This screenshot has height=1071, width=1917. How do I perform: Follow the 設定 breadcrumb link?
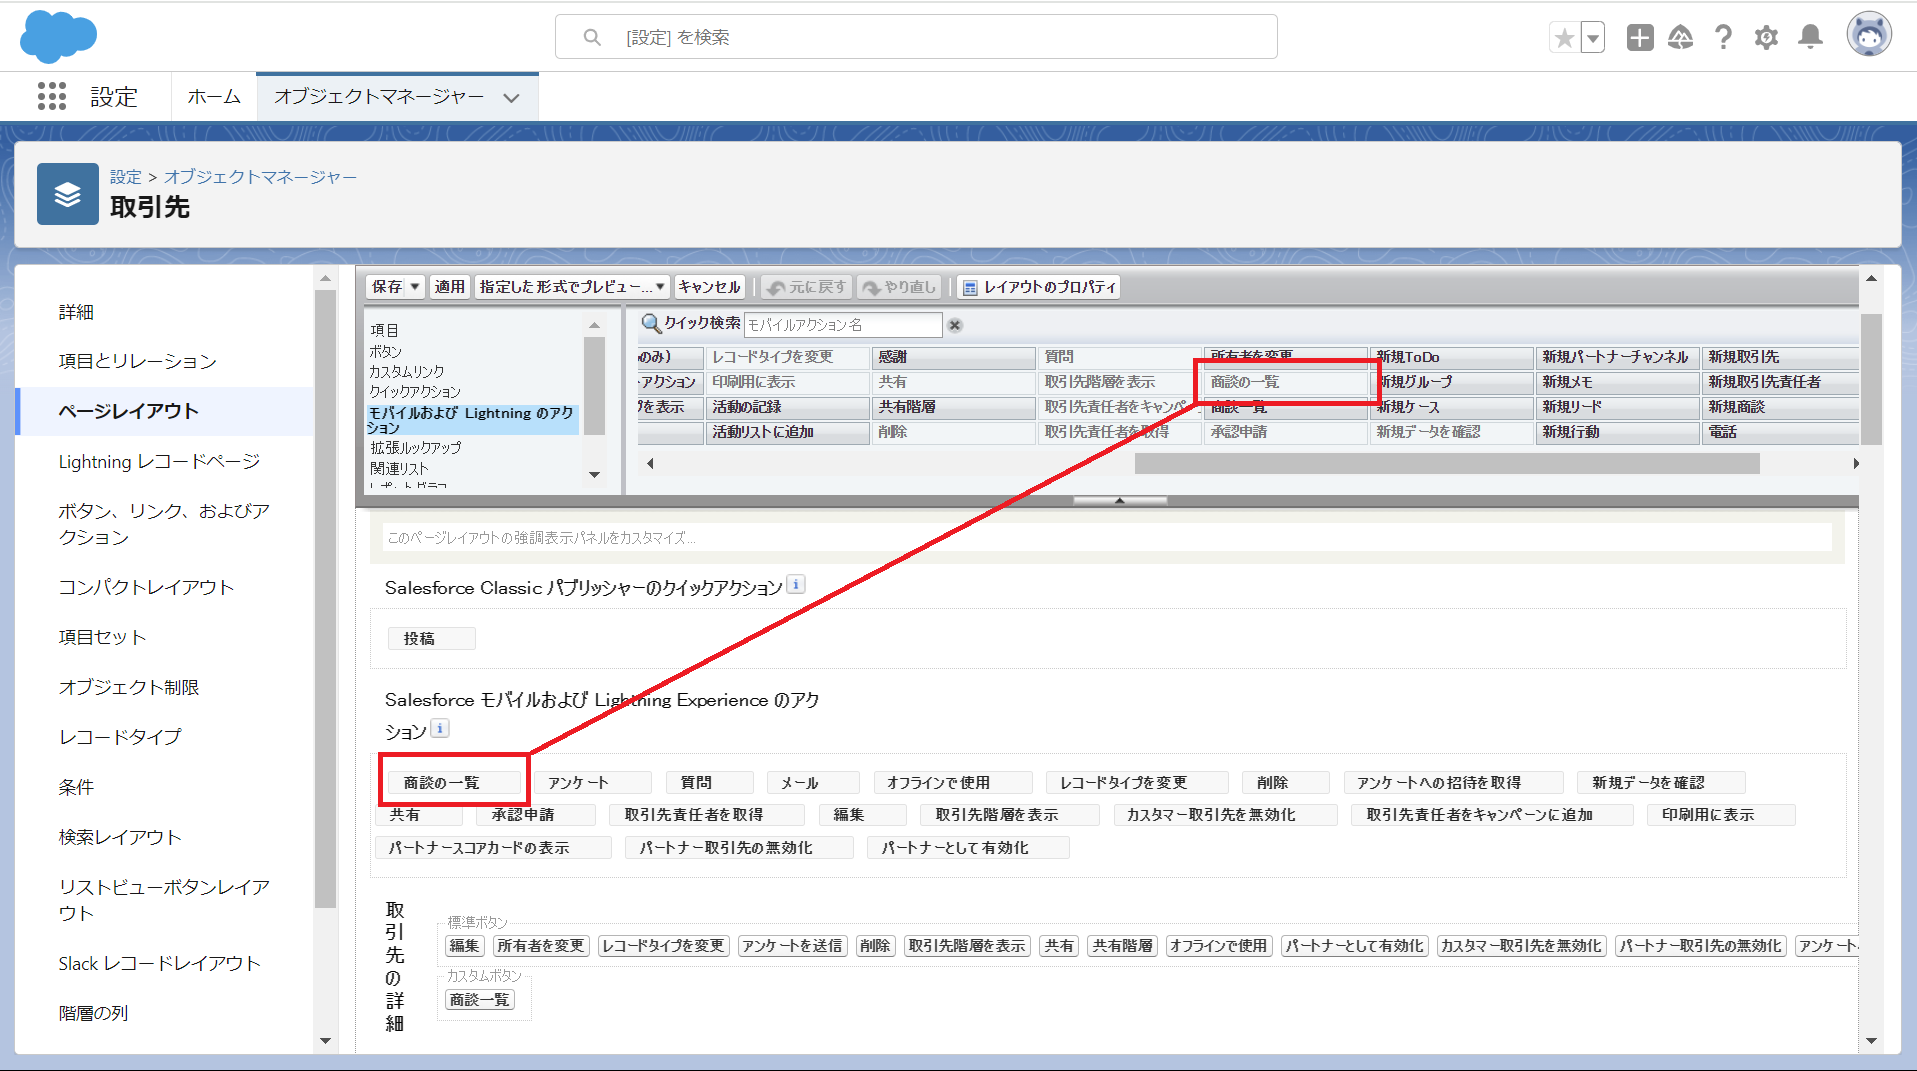tap(126, 177)
